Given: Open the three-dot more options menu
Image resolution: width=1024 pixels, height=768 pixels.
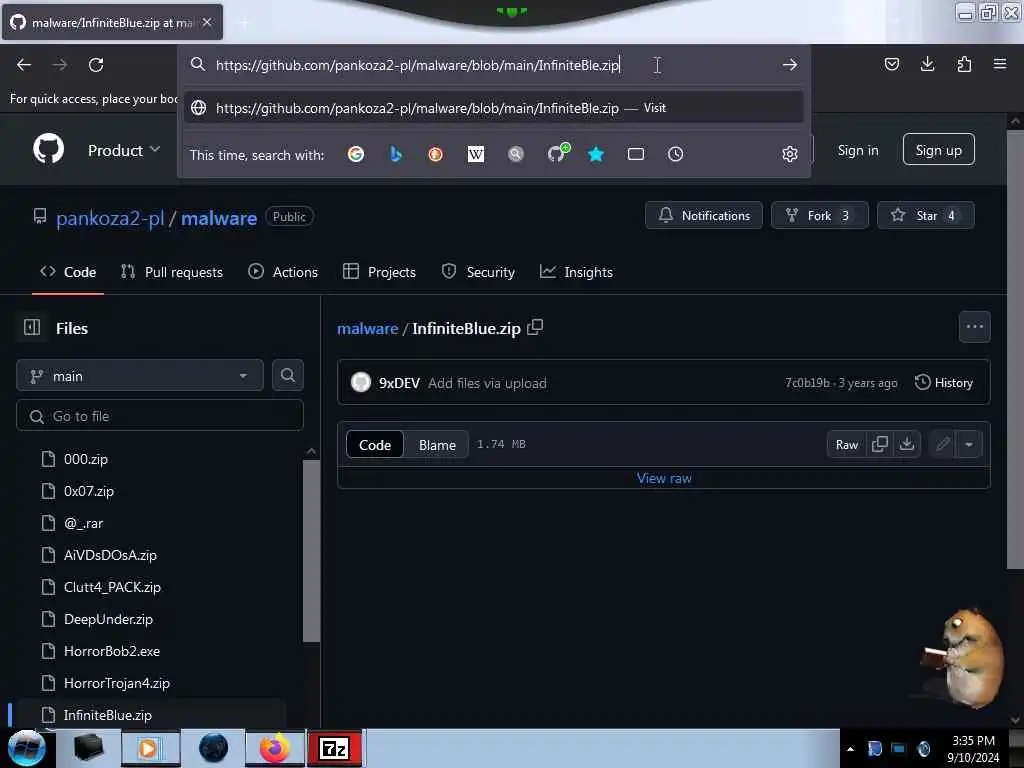Looking at the screenshot, I should (974, 327).
